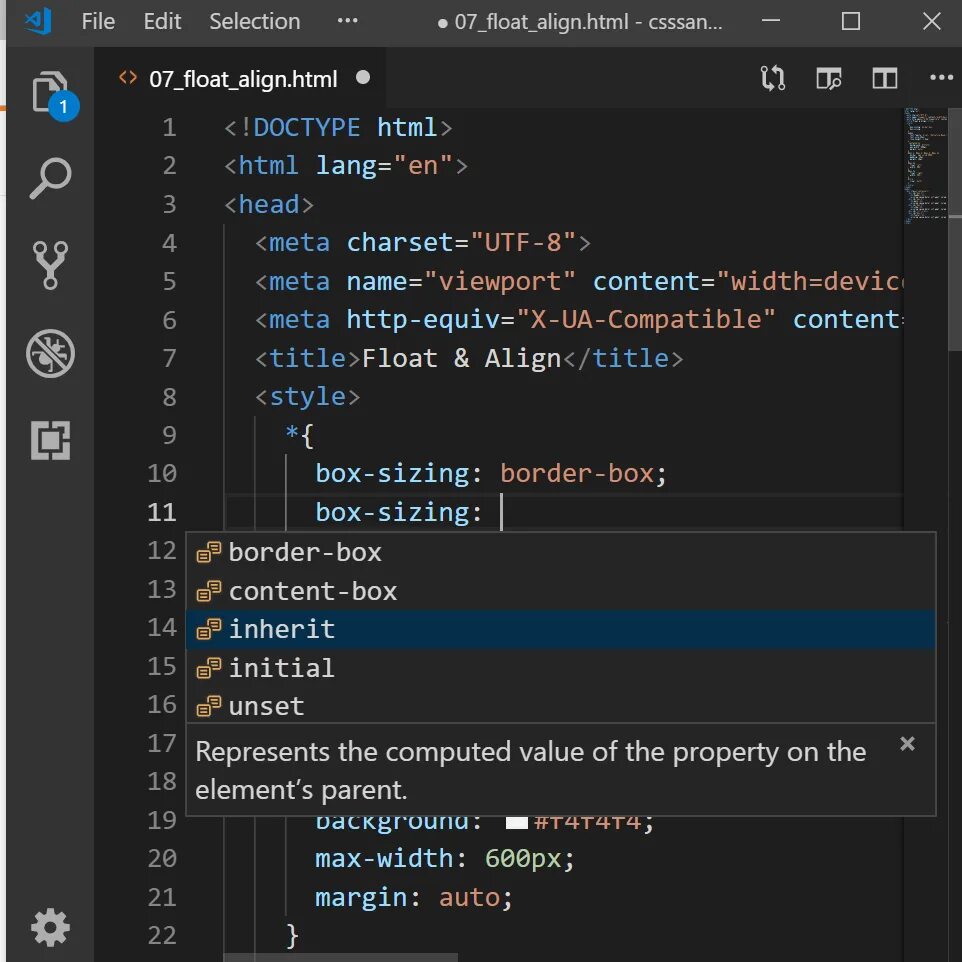Click the style tag on line 8
Image resolution: width=962 pixels, height=962 pixels.
tap(307, 397)
